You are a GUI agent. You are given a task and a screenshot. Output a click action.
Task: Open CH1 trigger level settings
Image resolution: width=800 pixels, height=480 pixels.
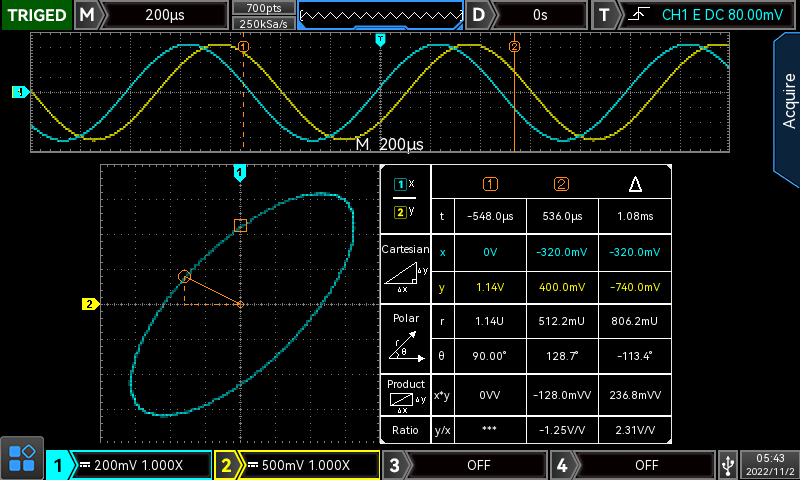pyautogui.click(x=706, y=15)
